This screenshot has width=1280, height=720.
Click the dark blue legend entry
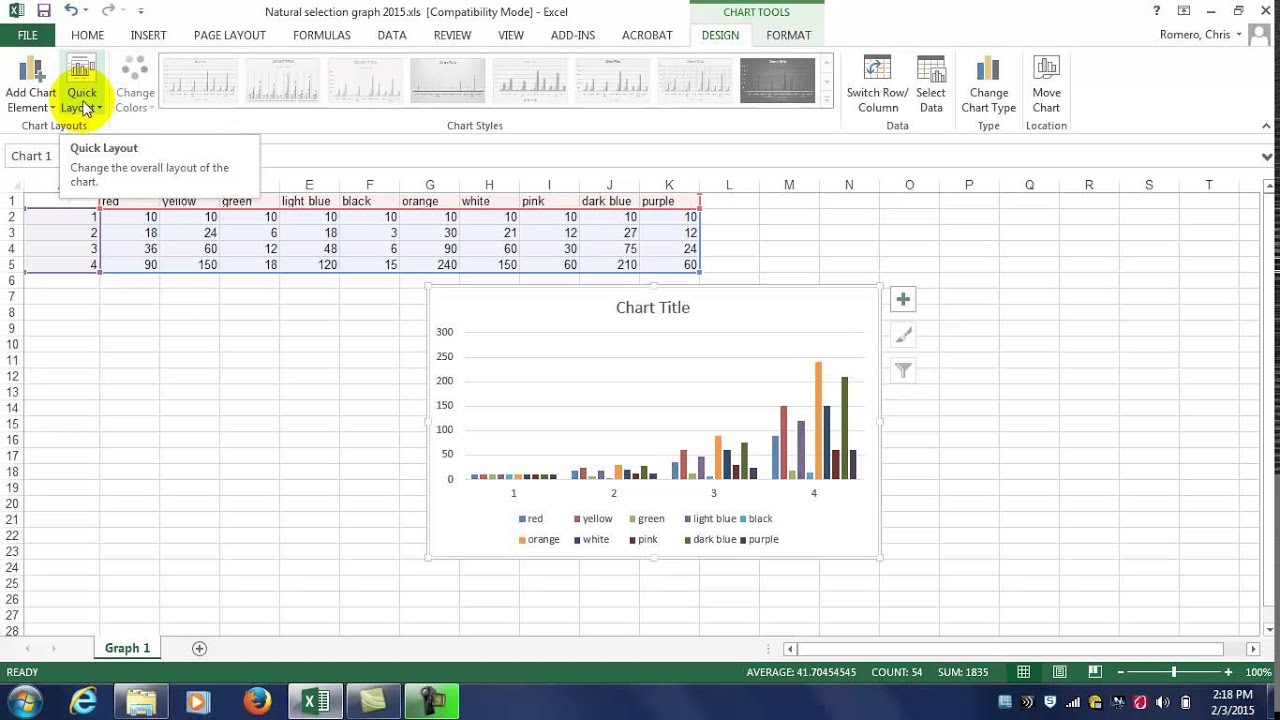point(709,539)
